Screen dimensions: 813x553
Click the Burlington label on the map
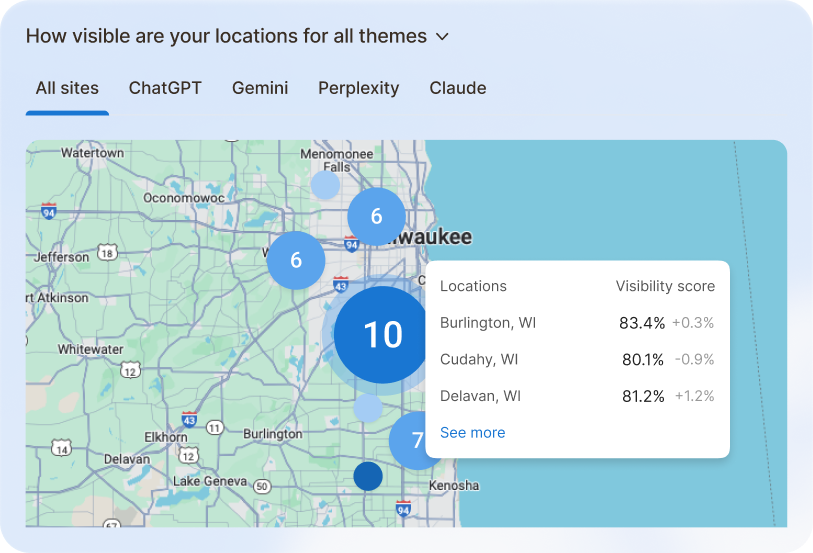pos(273,434)
